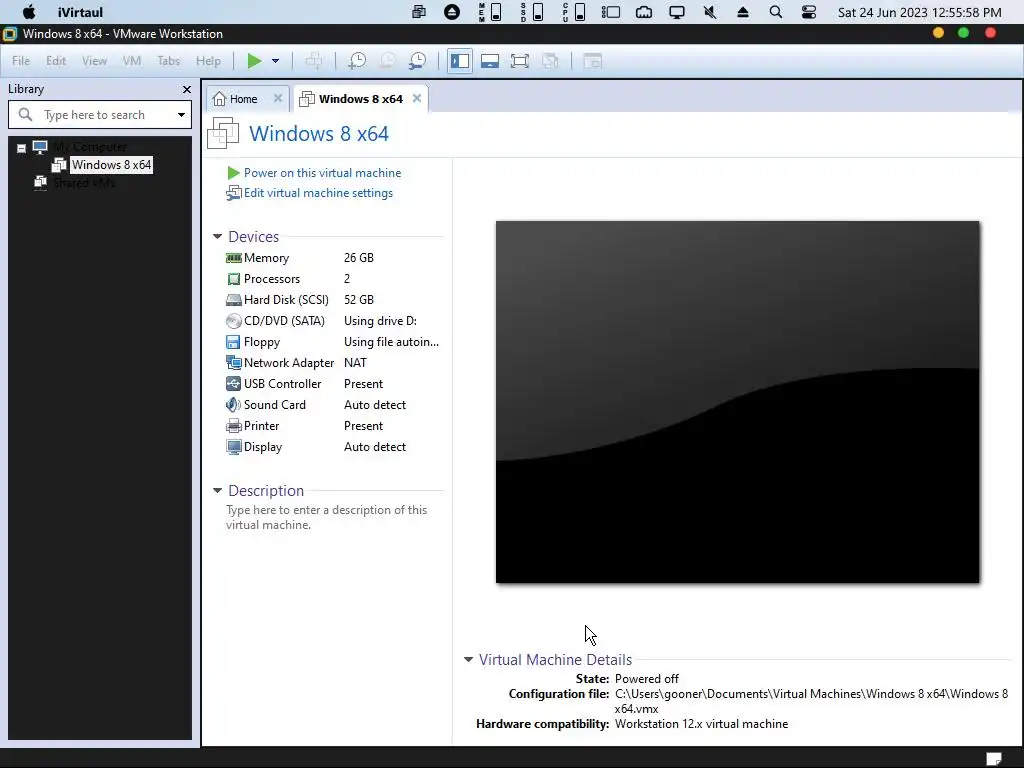1024x768 pixels.
Task: Click the VM screen preview thumbnail
Action: 737,402
